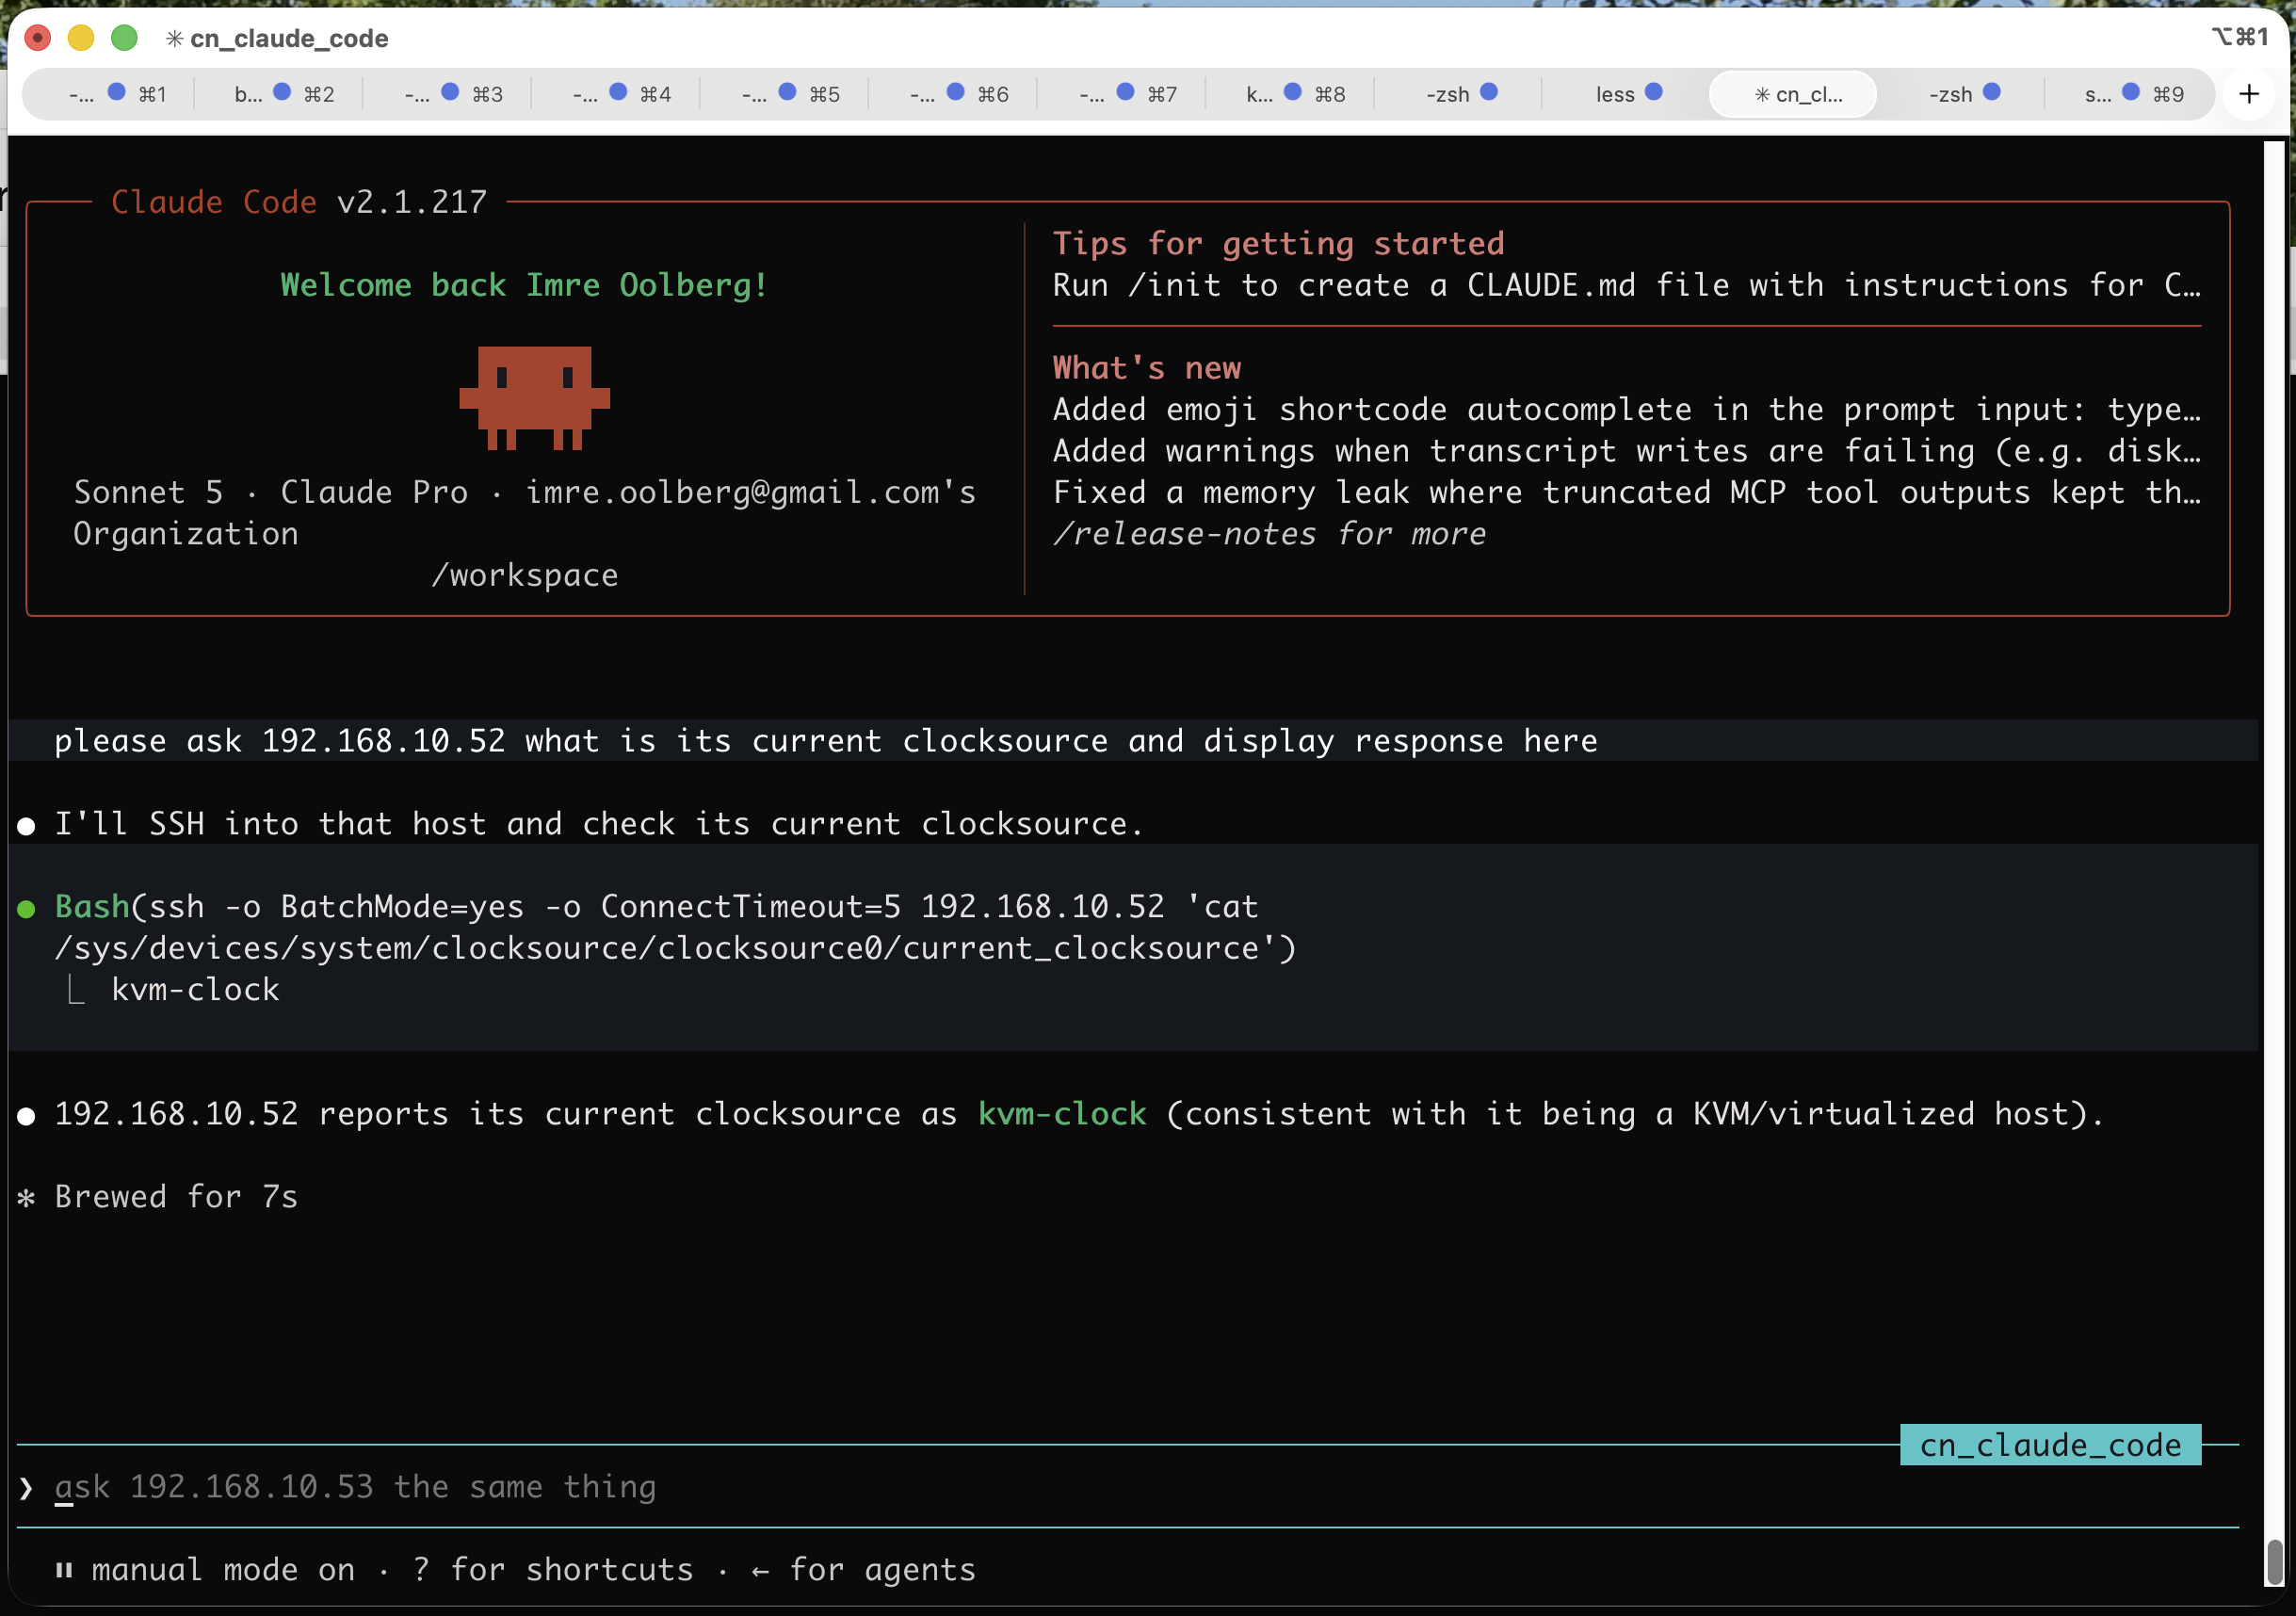Click the 'Brewed for 7s' status line
Viewport: 2296px width, 1616px height.
tap(176, 1197)
